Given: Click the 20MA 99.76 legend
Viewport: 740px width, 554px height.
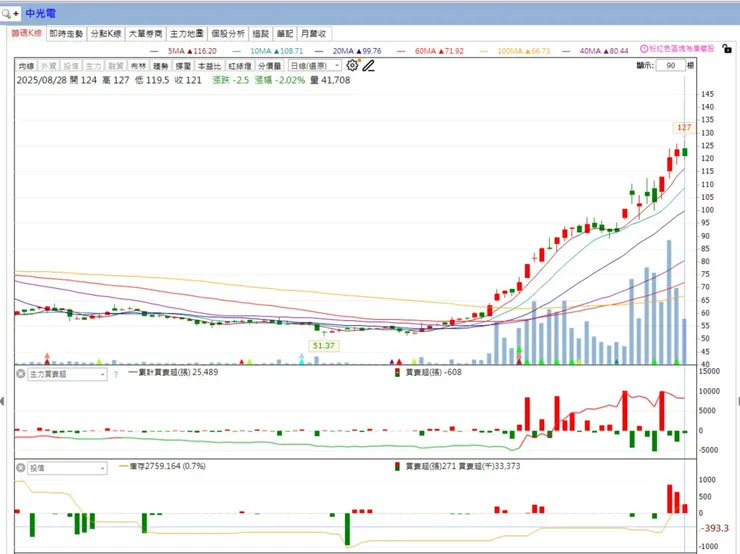Looking at the screenshot, I should coord(357,51).
